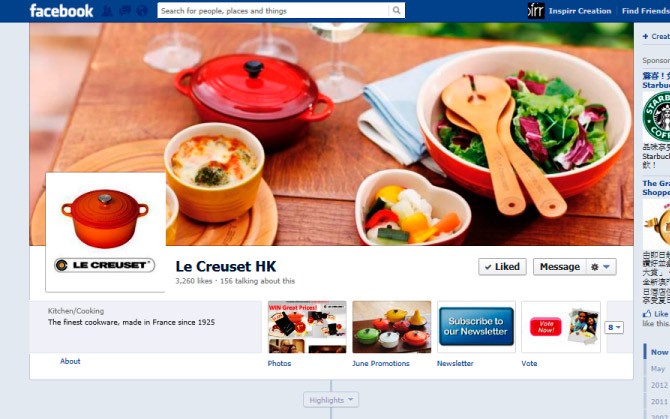
Task: Expand the Highlights dropdown
Action: pos(331,400)
